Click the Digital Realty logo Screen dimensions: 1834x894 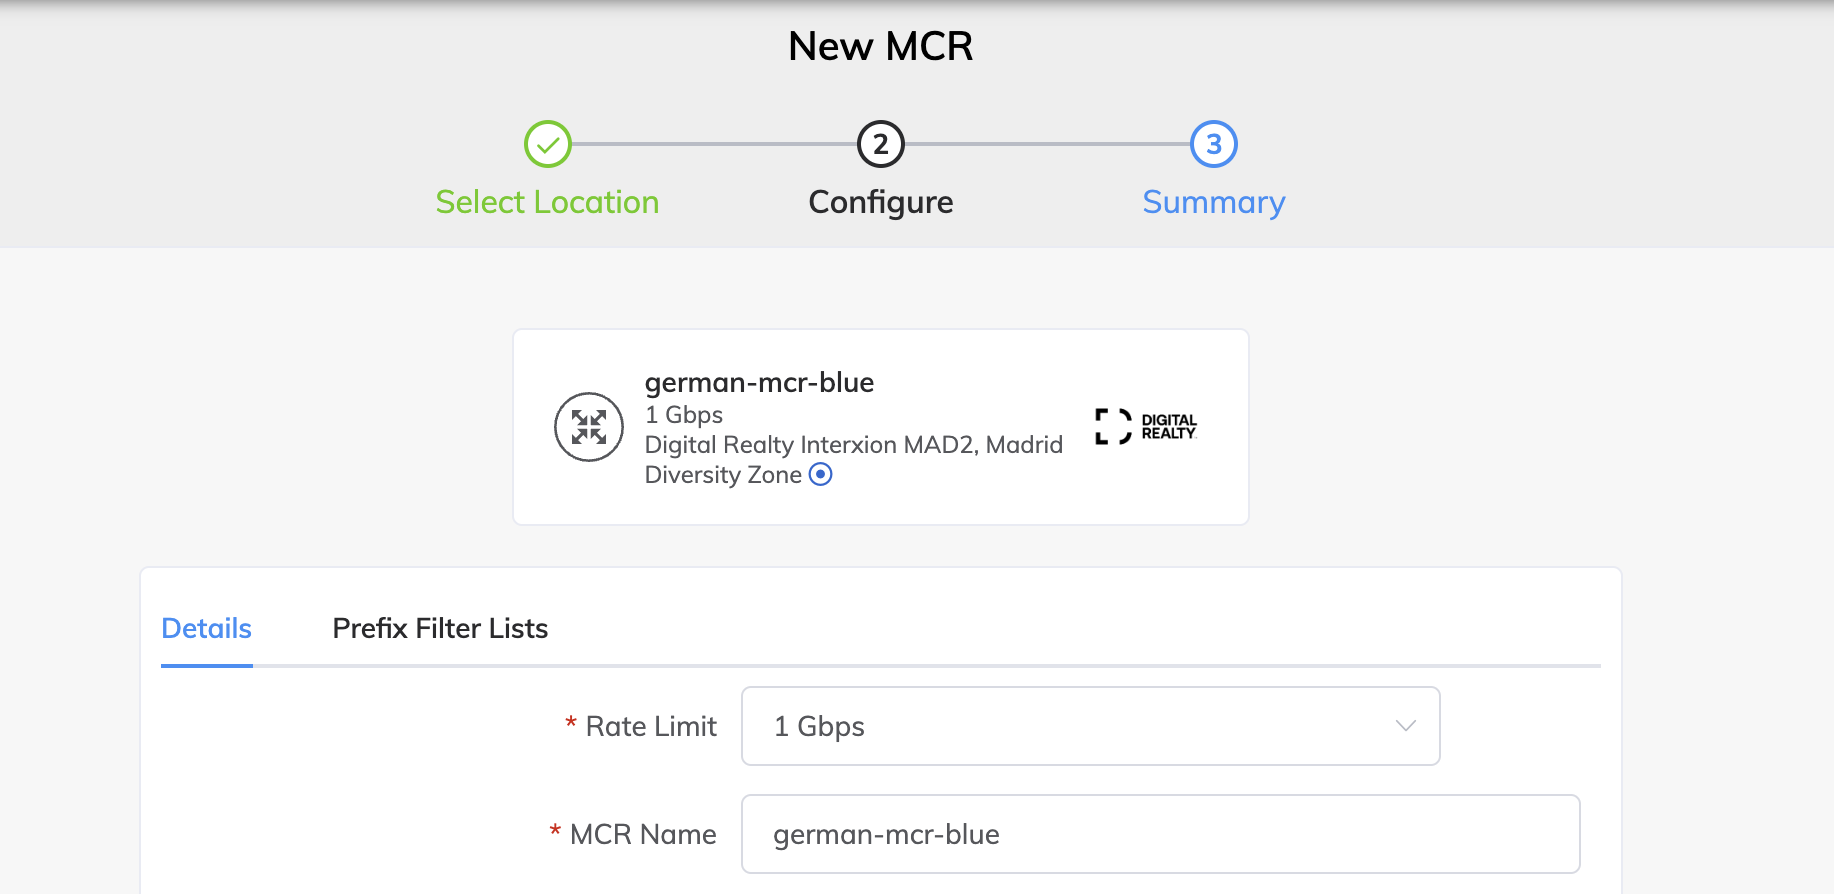[x=1146, y=427]
